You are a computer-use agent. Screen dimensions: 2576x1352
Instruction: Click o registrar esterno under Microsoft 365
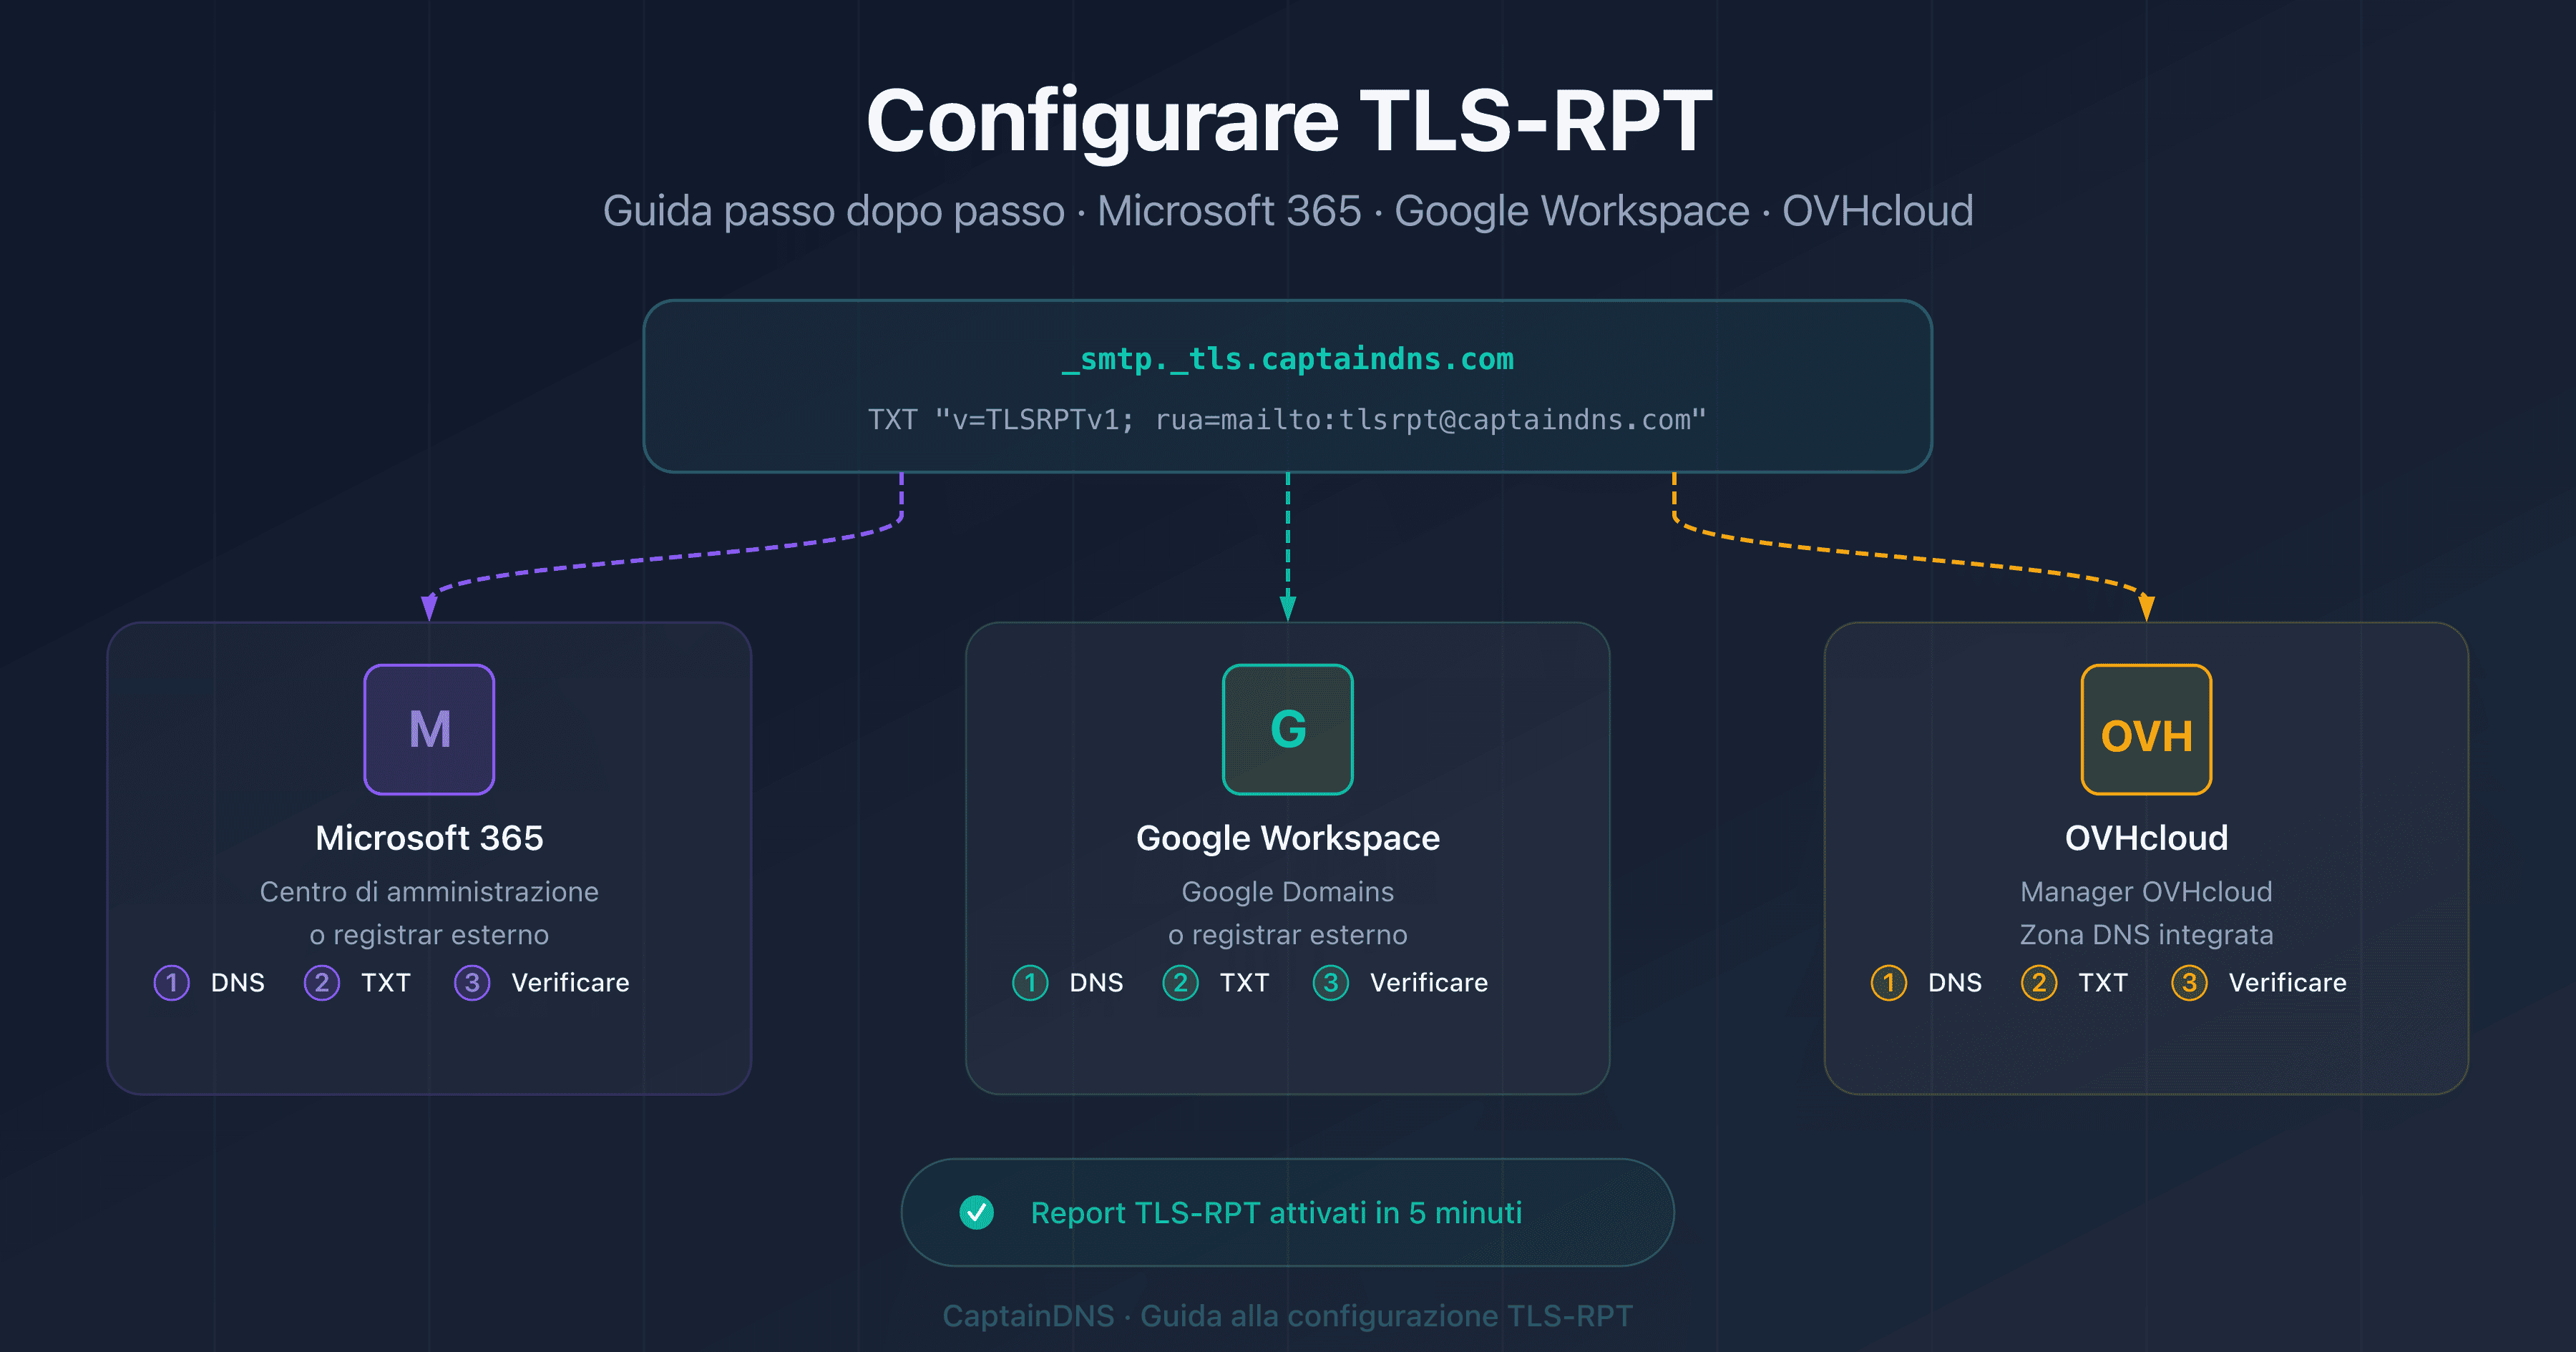(429, 935)
